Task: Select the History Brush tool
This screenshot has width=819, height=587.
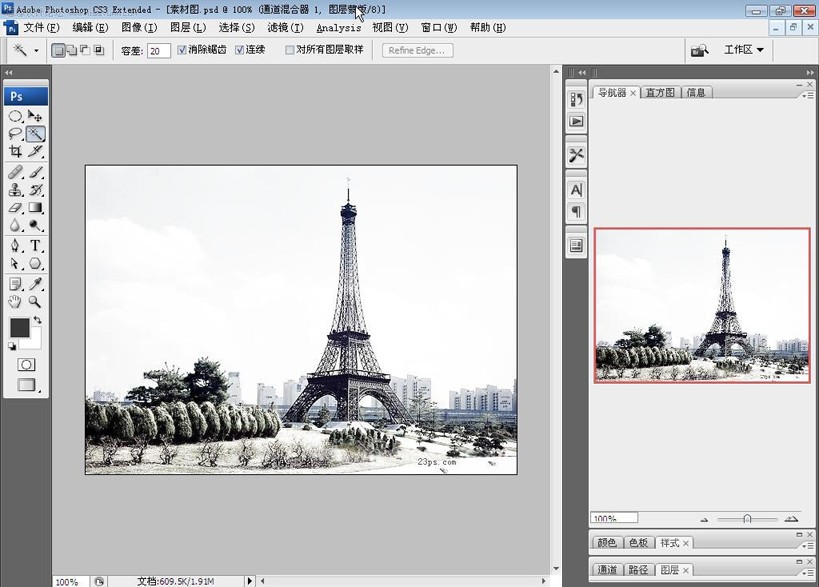Action: [35, 190]
